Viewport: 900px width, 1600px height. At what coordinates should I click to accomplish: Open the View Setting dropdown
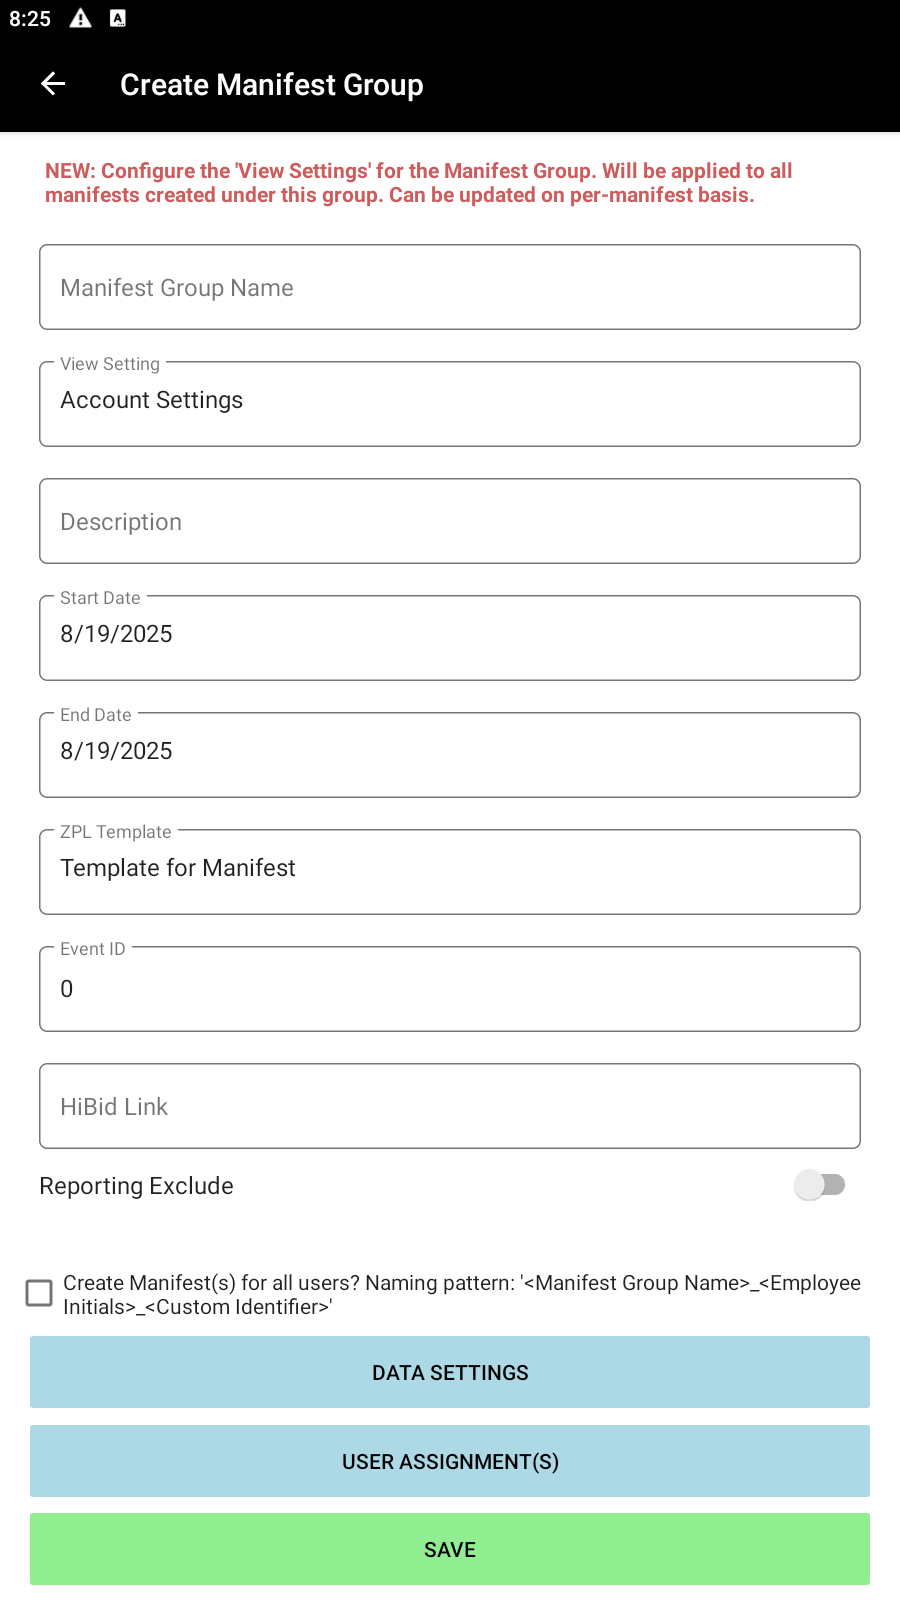pyautogui.click(x=450, y=404)
